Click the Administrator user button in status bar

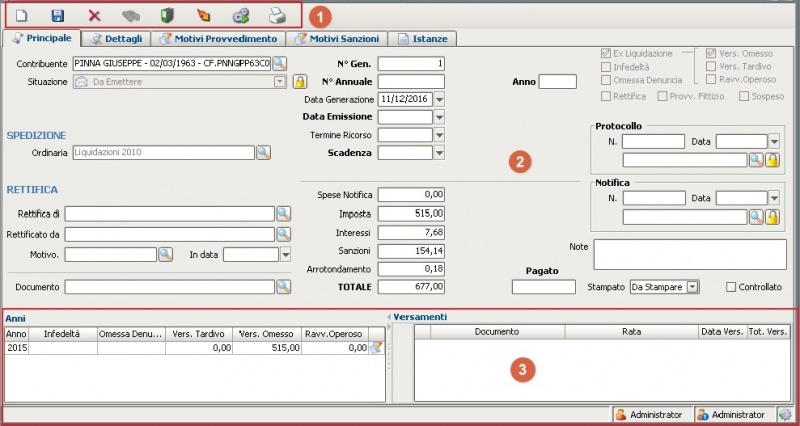tap(649, 414)
